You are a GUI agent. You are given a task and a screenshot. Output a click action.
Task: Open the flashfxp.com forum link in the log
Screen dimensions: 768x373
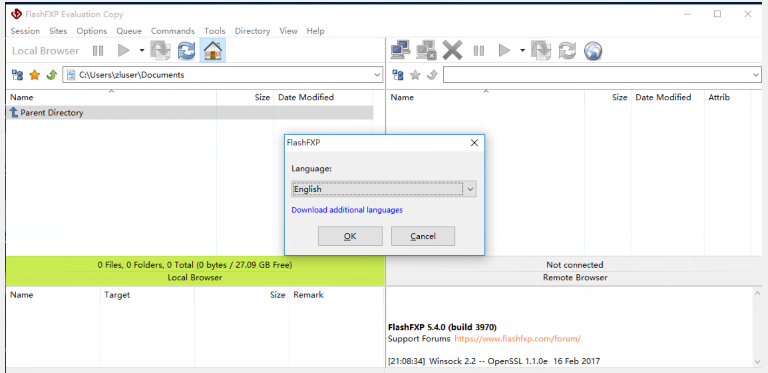pos(518,338)
